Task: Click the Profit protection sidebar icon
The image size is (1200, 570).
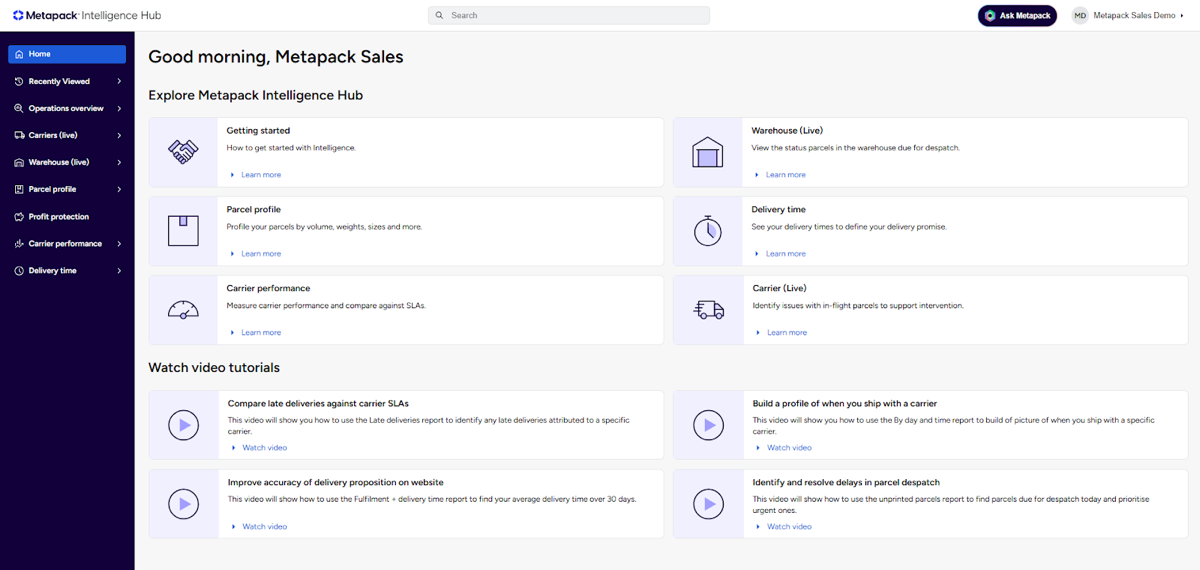Action: [19, 216]
